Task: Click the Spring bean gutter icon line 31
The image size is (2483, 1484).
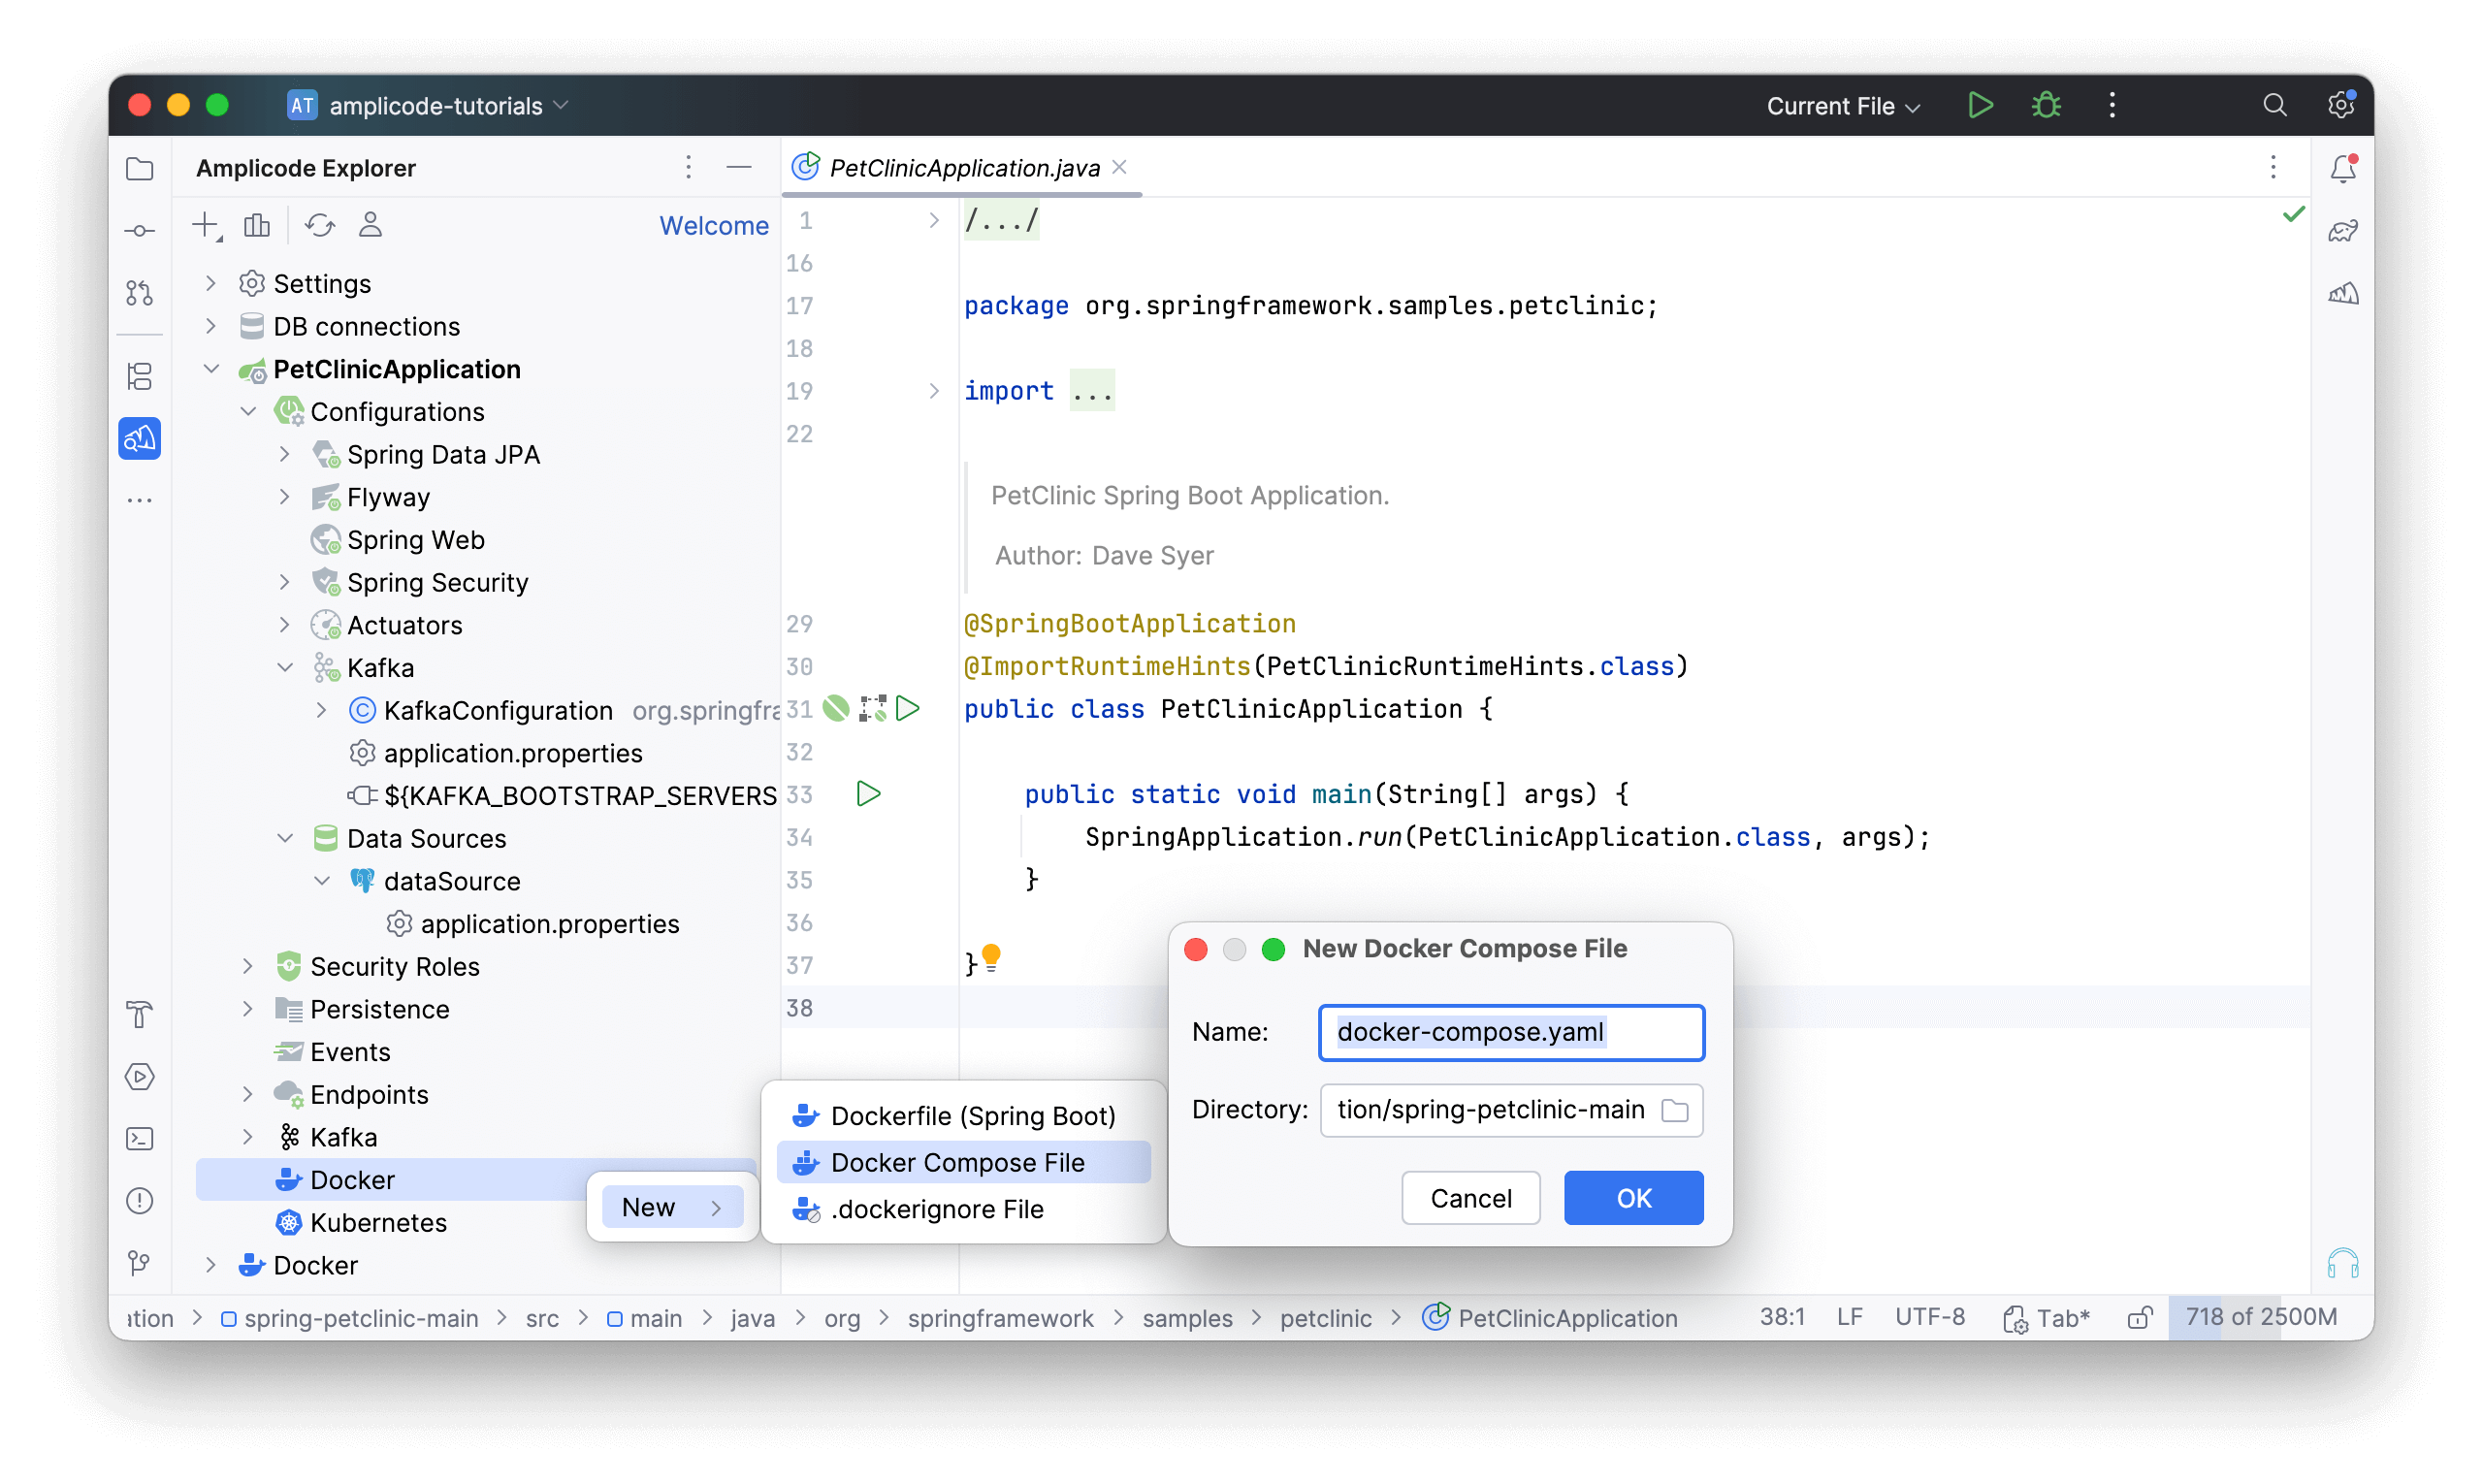Action: [x=836, y=709]
